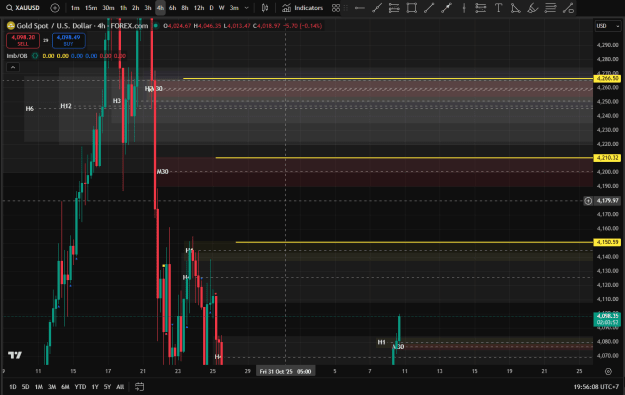This screenshot has height=395, width=625.
Task: Click the green market status dot
Action: coord(156,26)
